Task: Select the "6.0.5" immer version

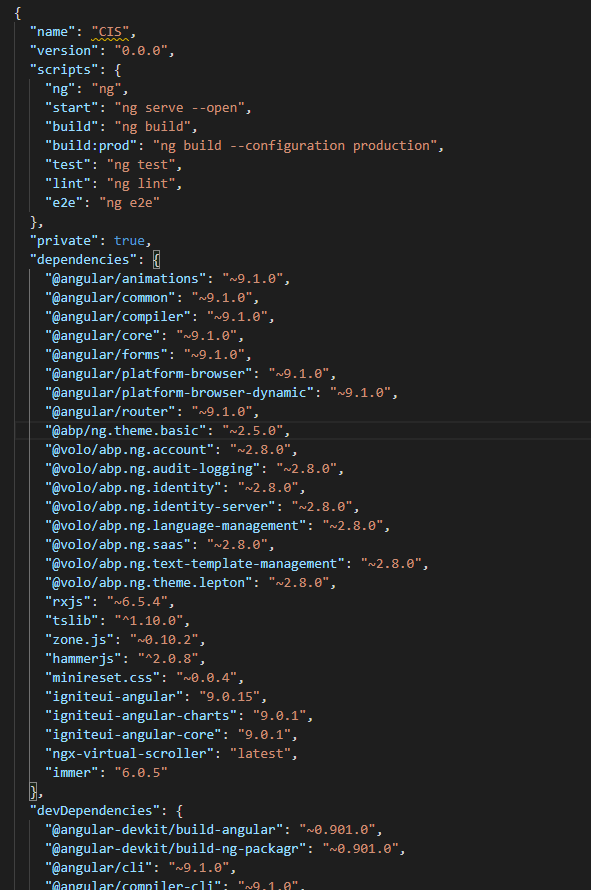Action: click(x=141, y=773)
